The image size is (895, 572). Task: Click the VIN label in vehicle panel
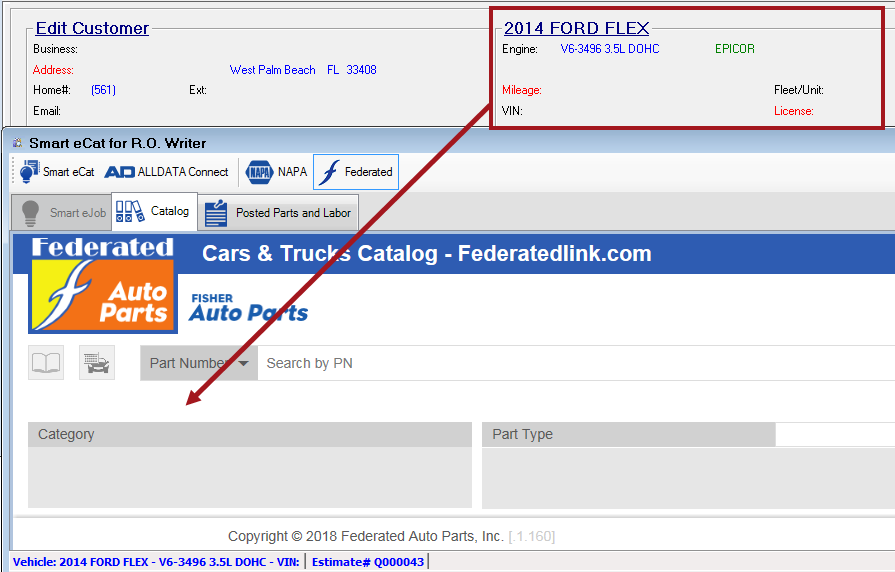point(512,111)
